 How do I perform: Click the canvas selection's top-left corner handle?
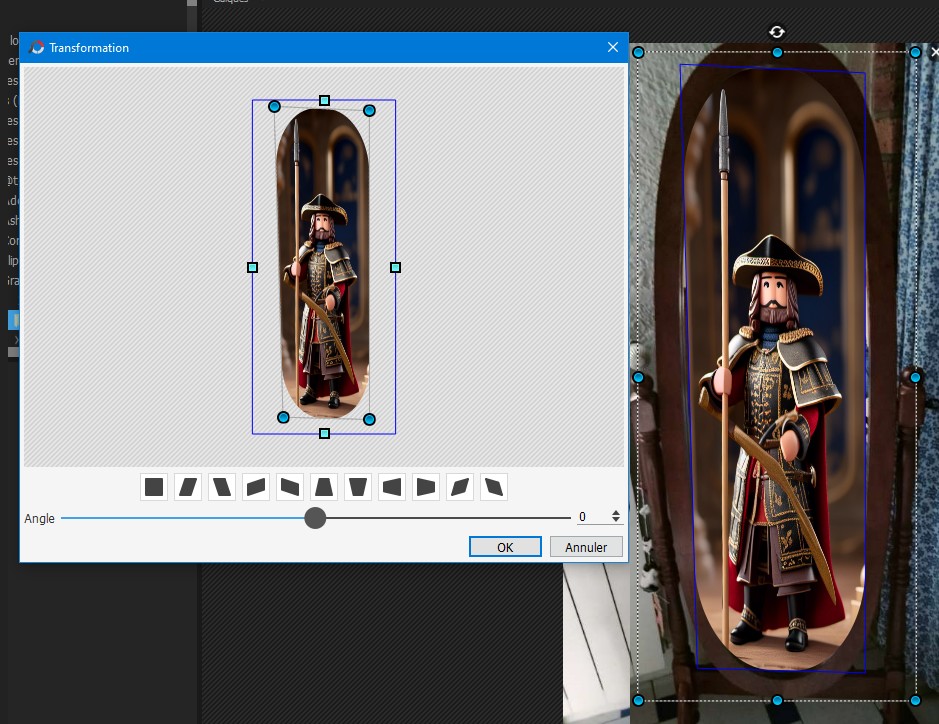[x=638, y=53]
